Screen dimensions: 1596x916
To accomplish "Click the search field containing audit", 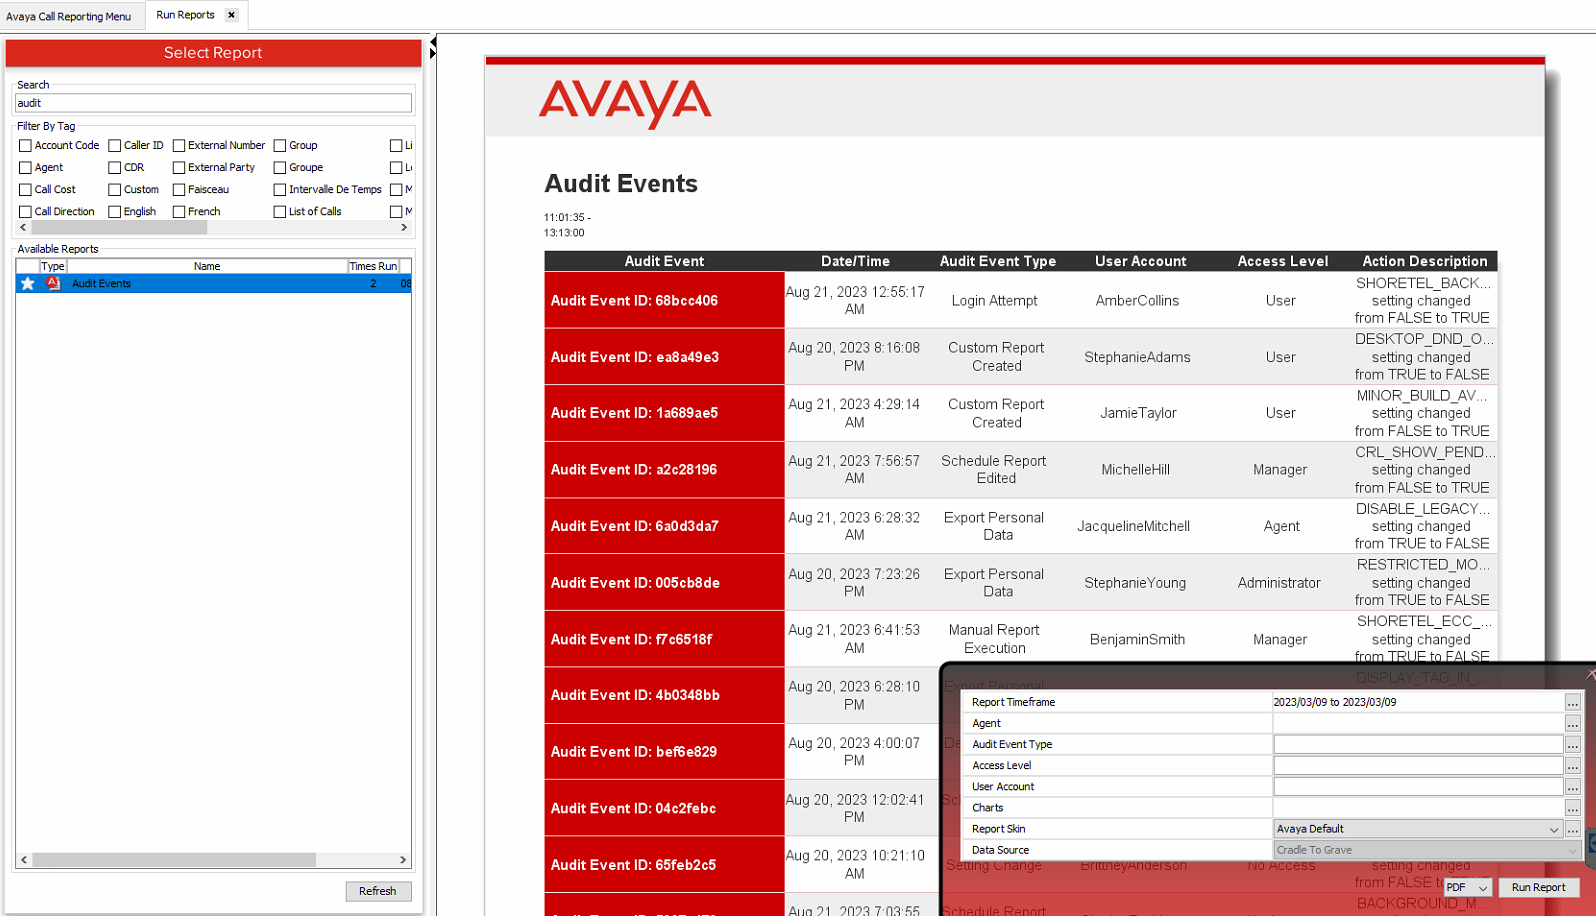I will pyautogui.click(x=213, y=103).
